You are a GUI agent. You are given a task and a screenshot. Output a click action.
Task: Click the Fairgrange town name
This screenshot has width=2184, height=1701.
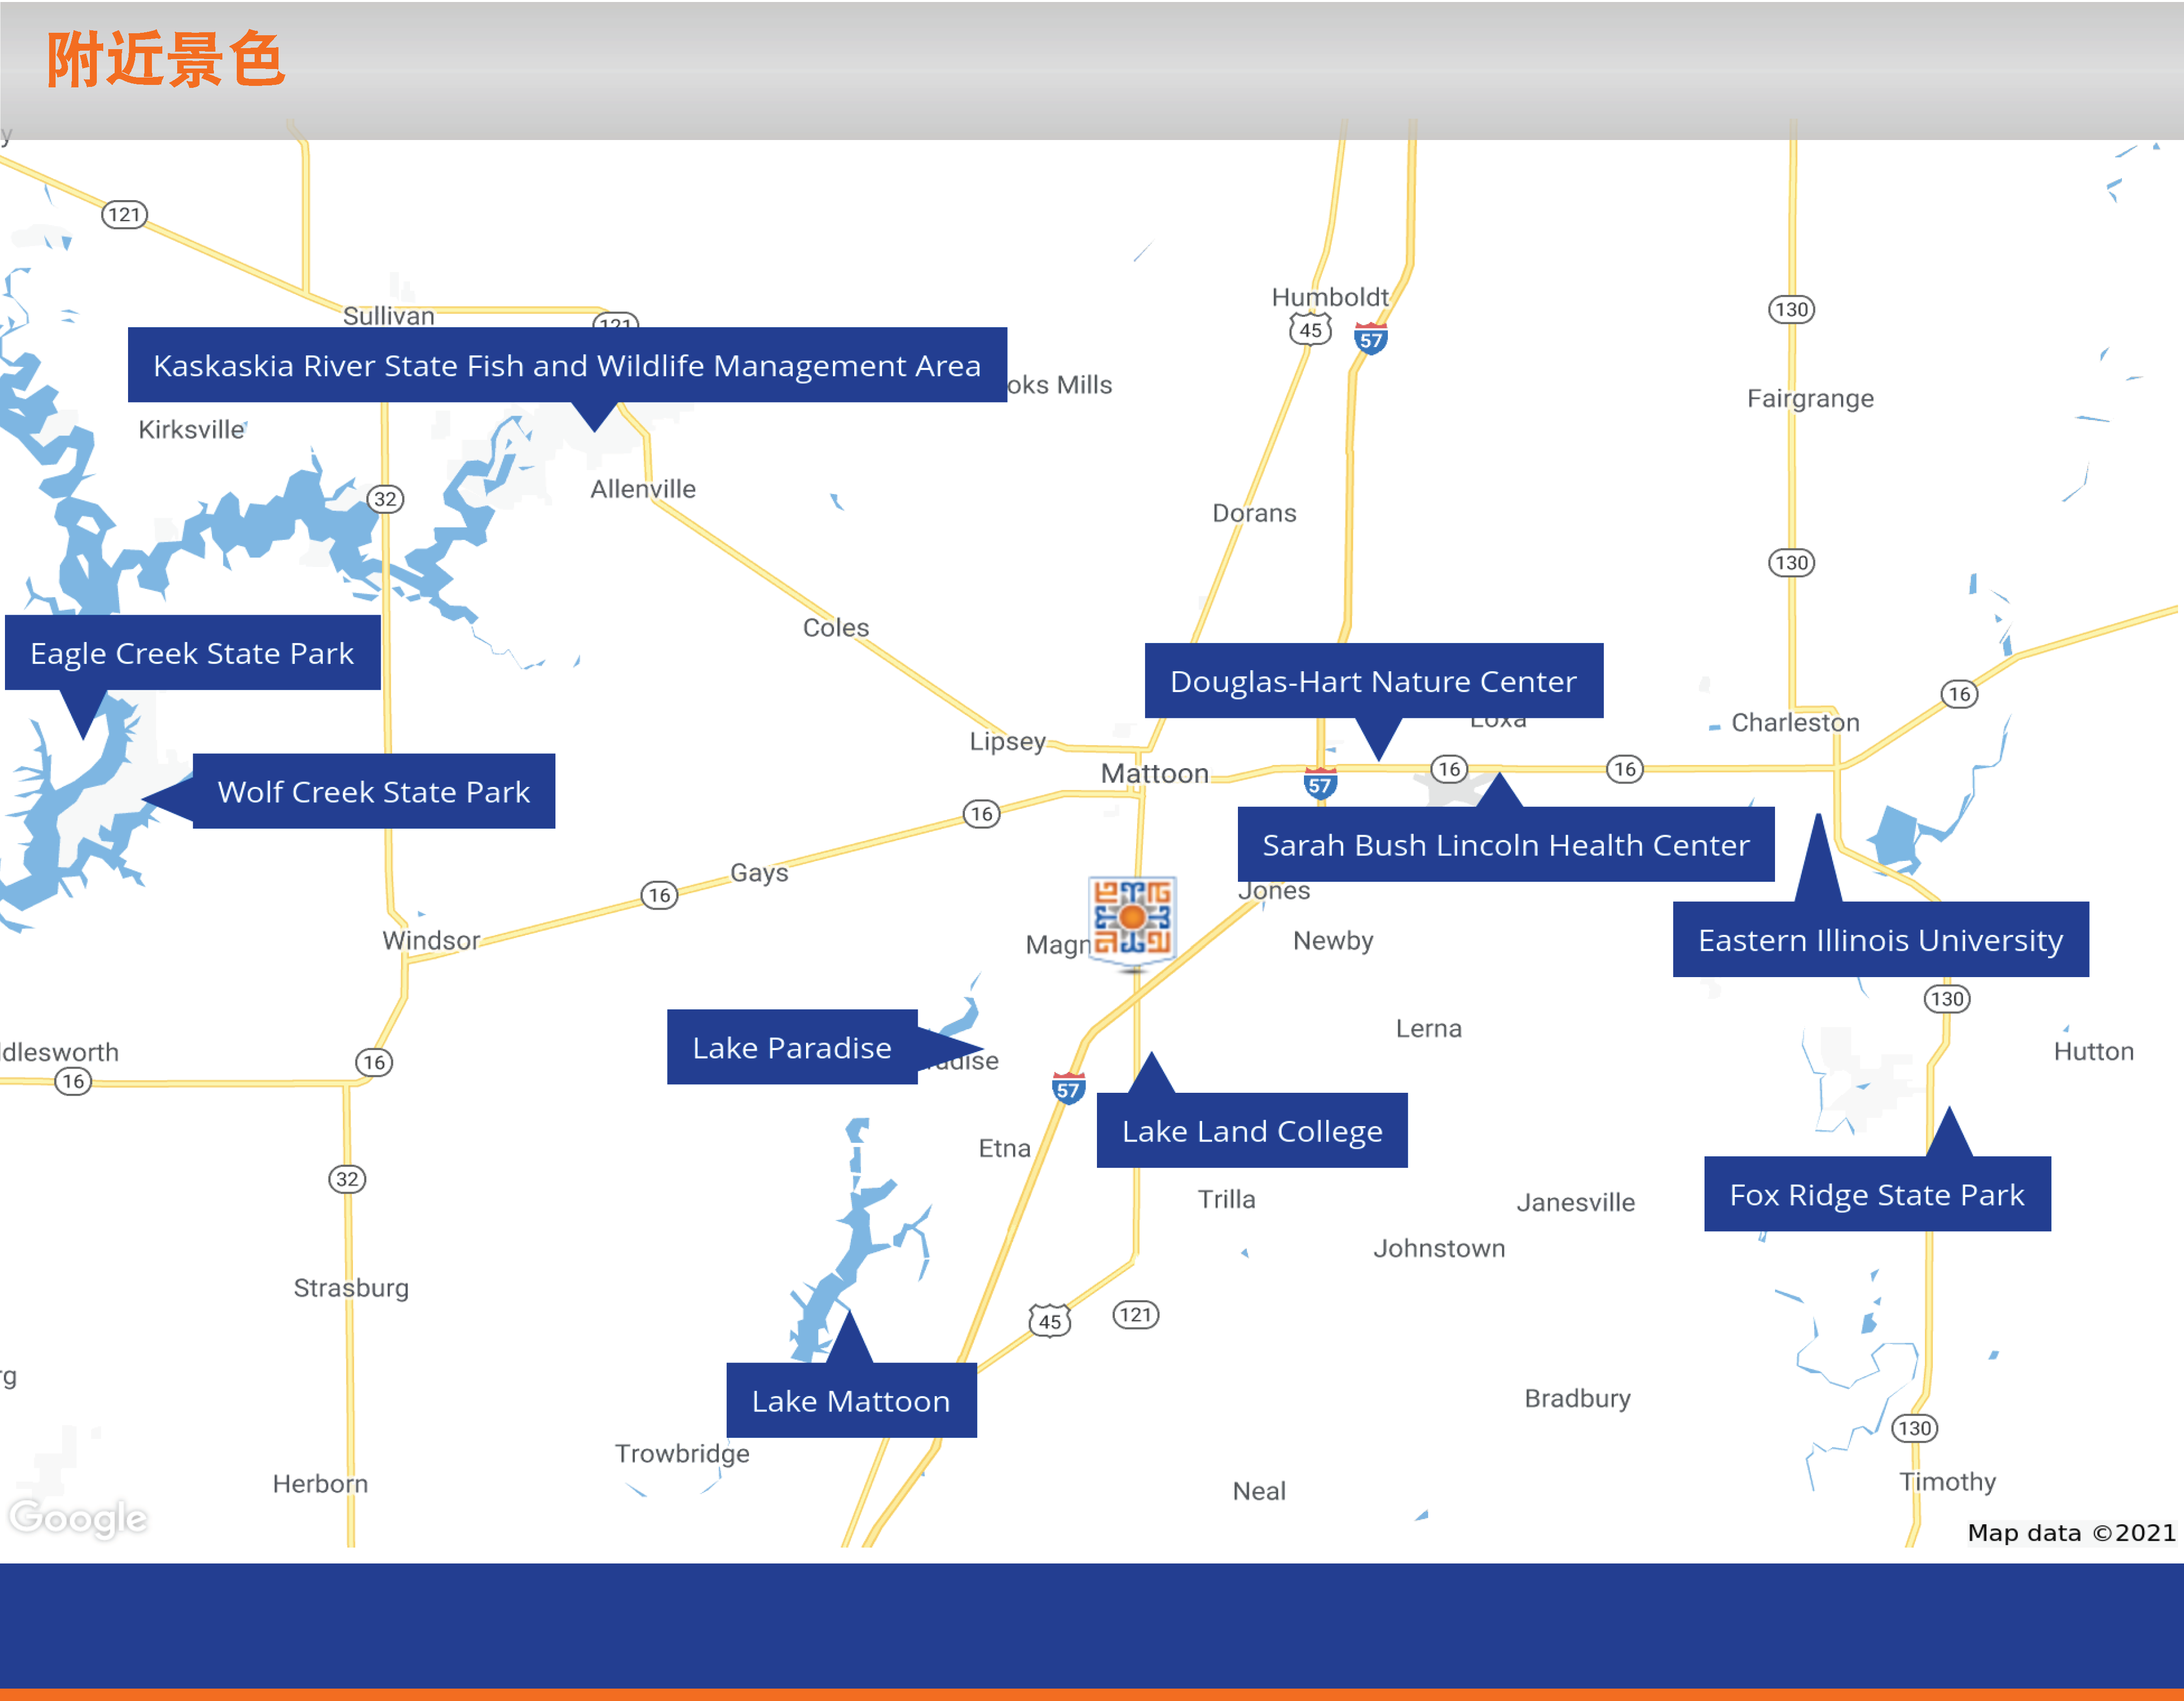(1810, 399)
